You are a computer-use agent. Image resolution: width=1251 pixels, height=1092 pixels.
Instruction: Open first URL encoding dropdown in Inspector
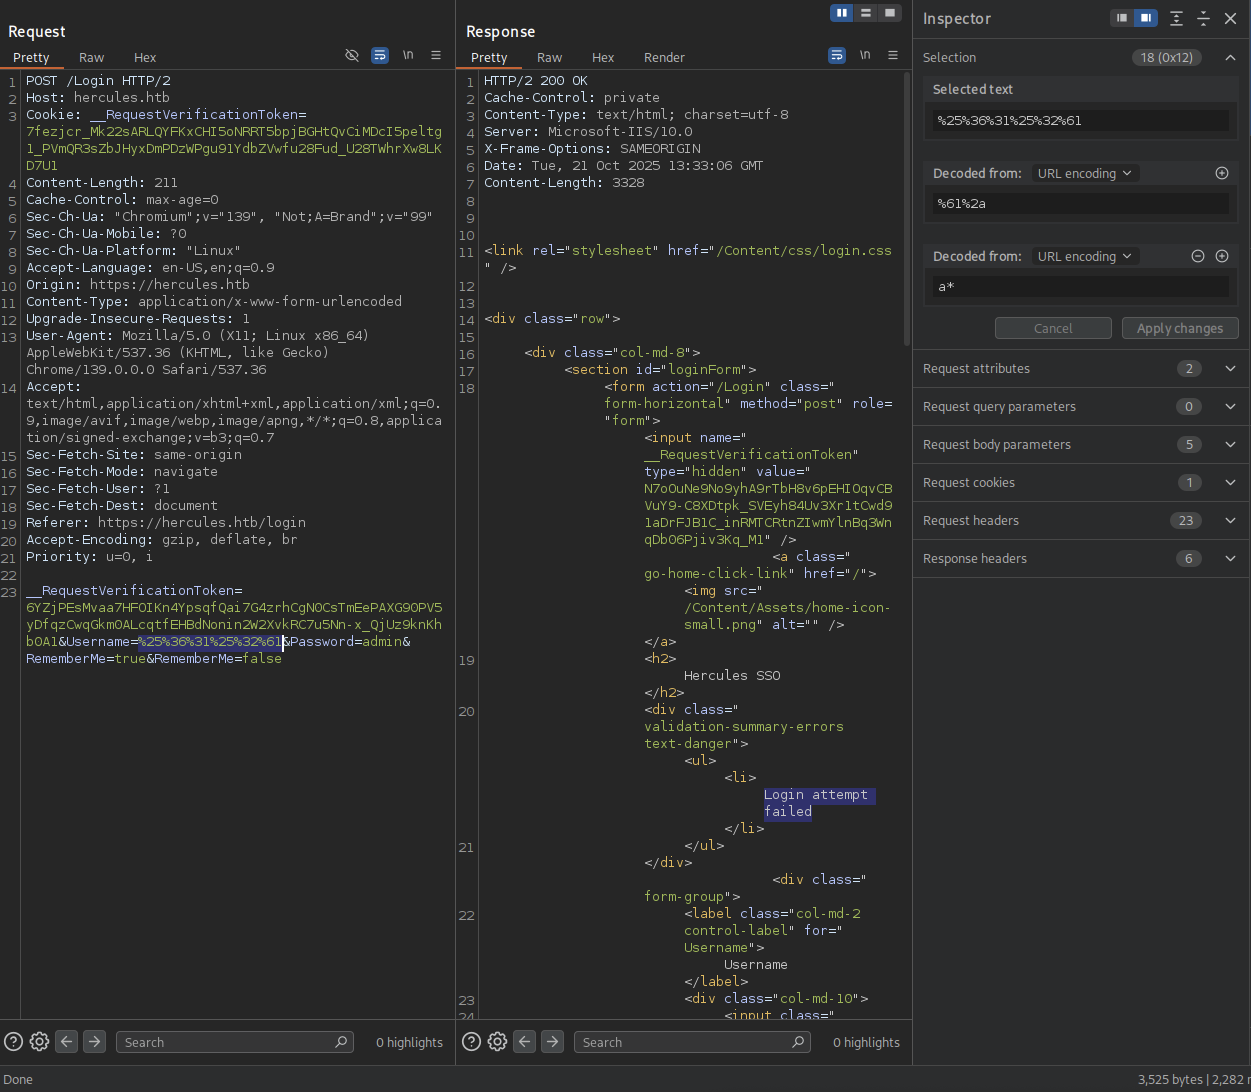[1084, 173]
